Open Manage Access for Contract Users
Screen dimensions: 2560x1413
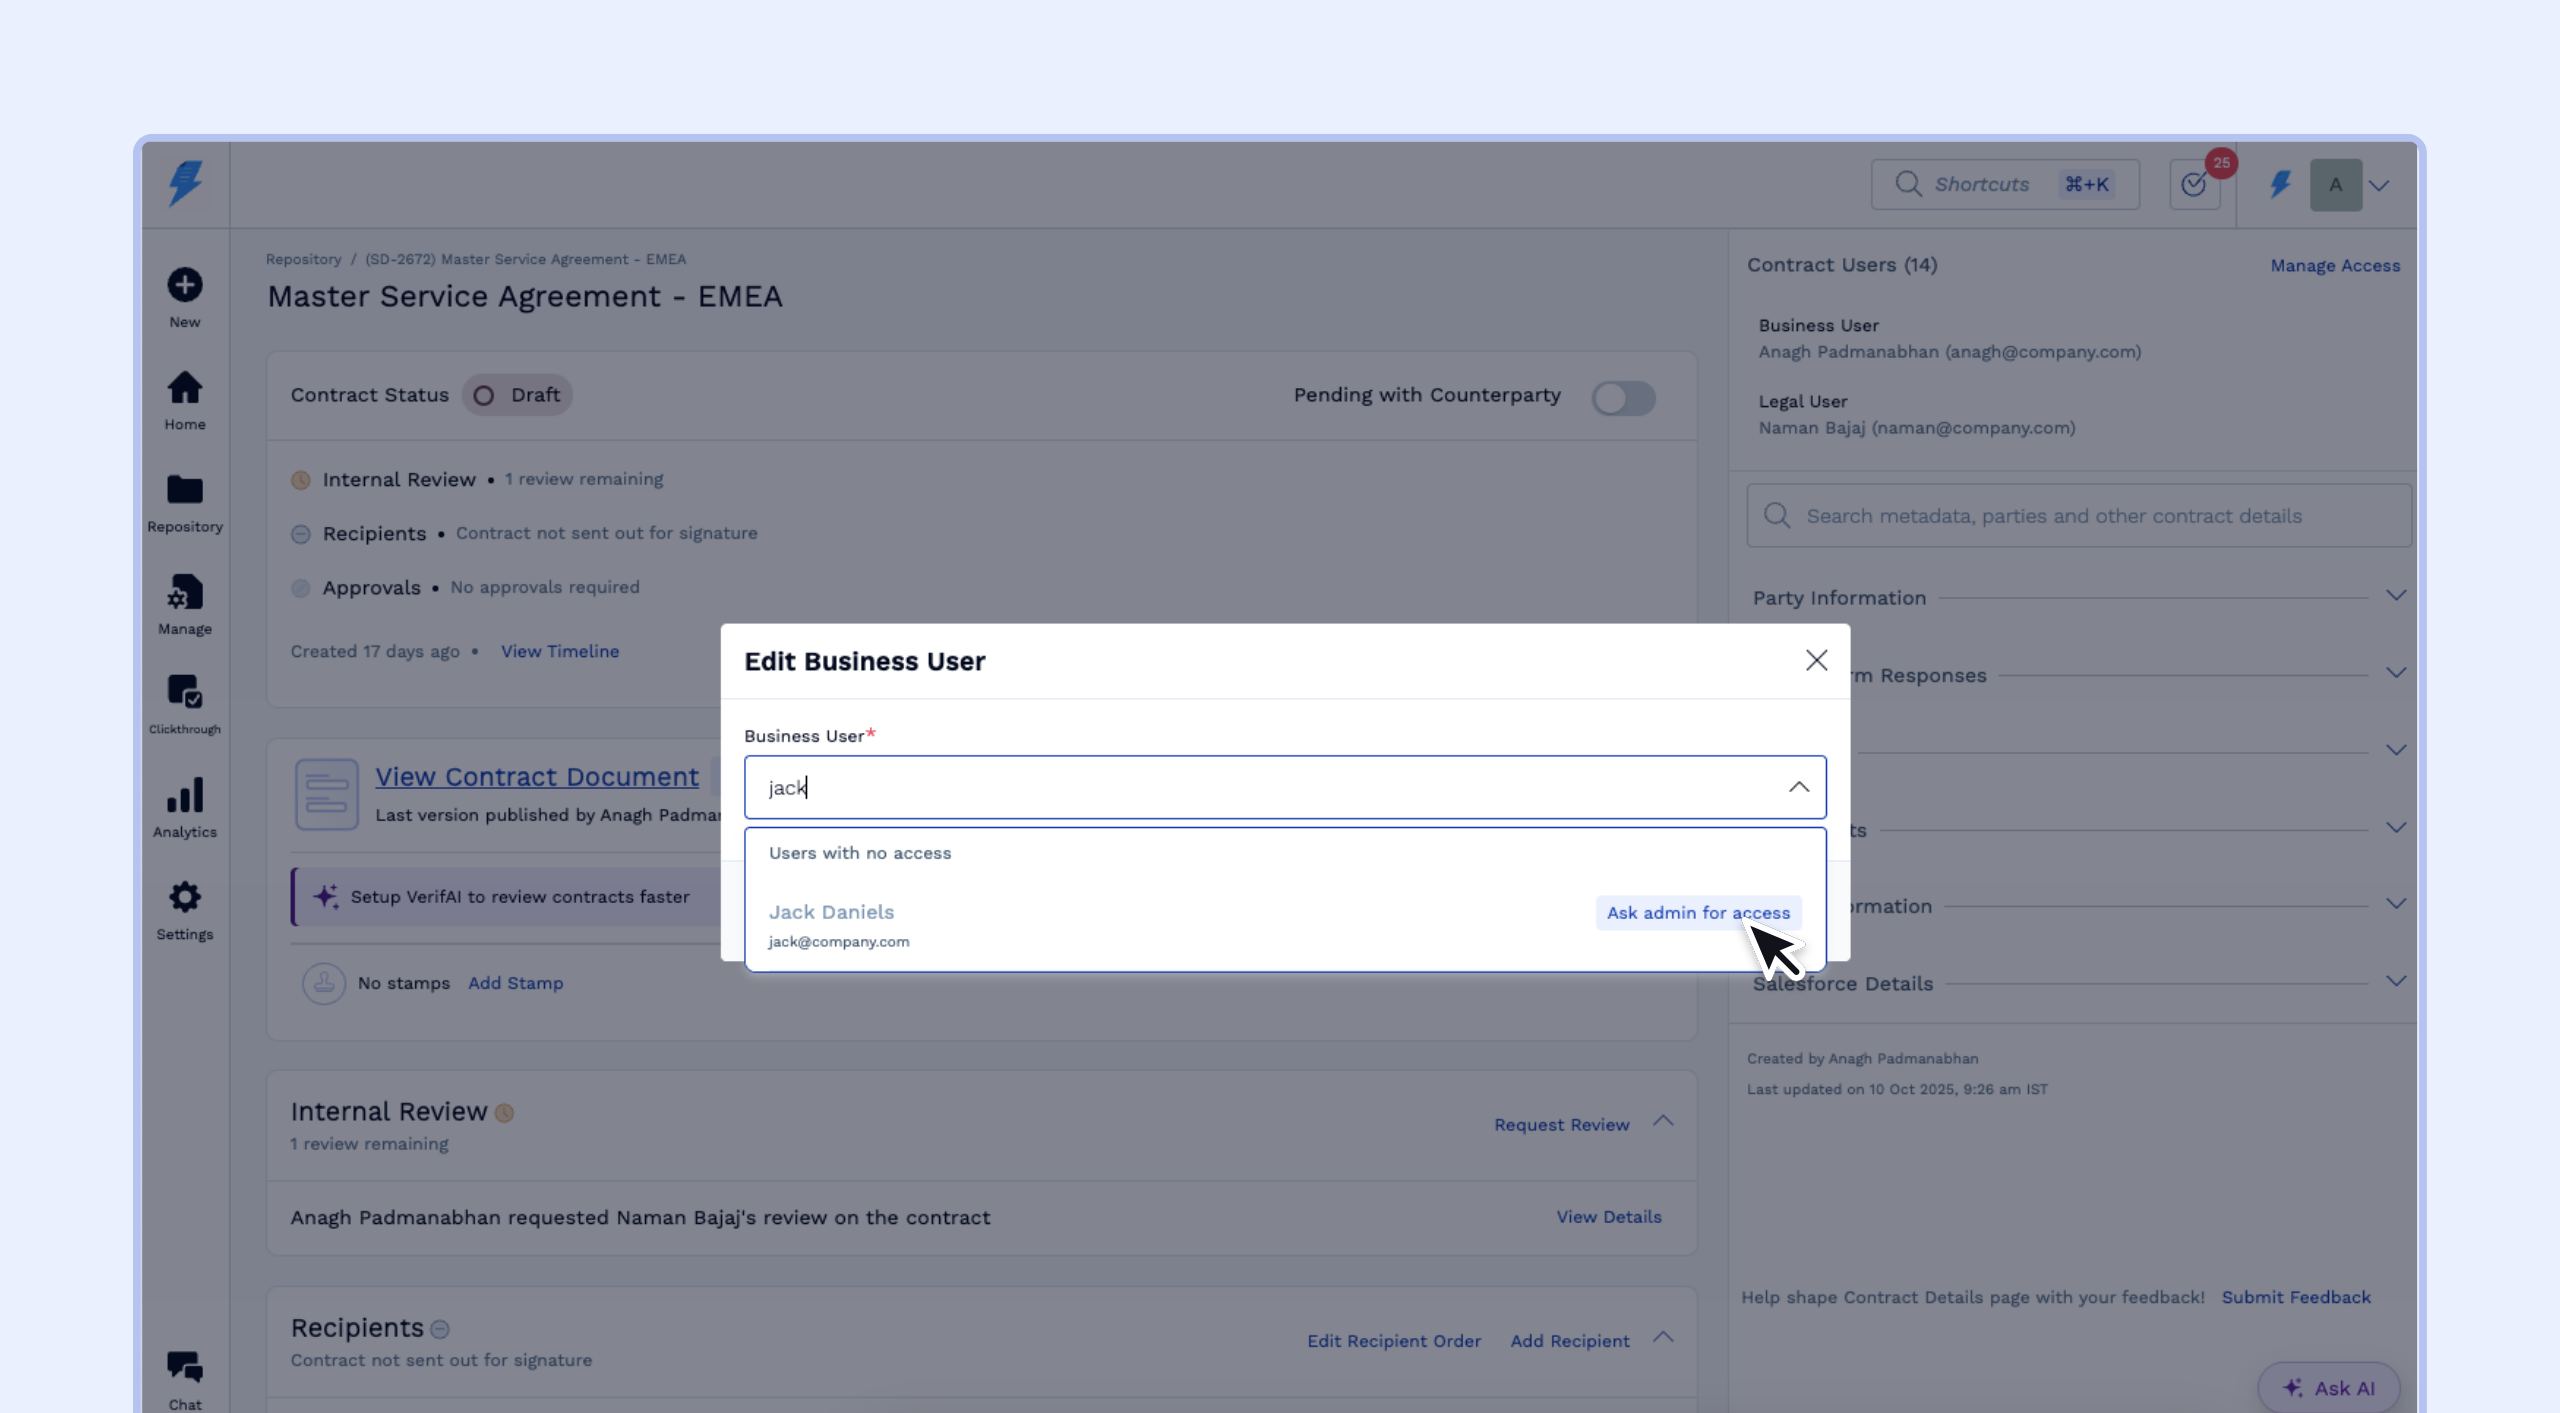click(2335, 265)
